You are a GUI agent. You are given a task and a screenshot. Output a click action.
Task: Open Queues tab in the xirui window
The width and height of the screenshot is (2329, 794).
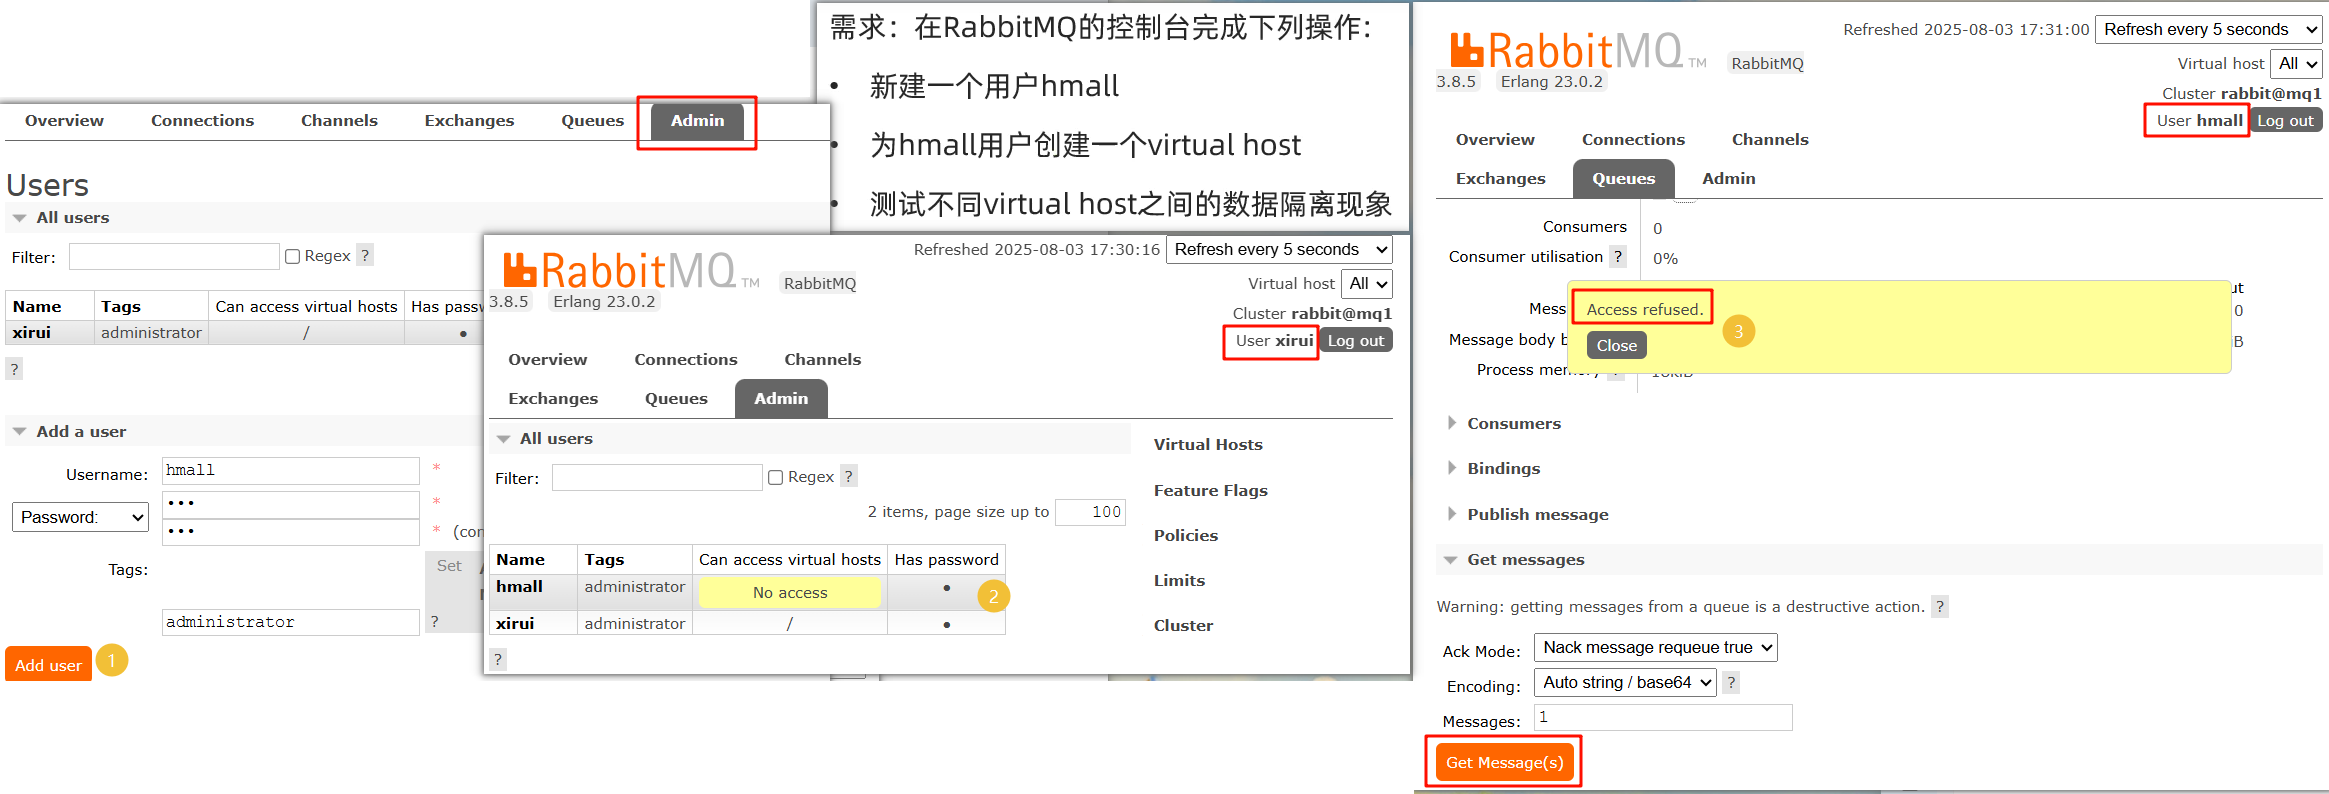click(676, 399)
